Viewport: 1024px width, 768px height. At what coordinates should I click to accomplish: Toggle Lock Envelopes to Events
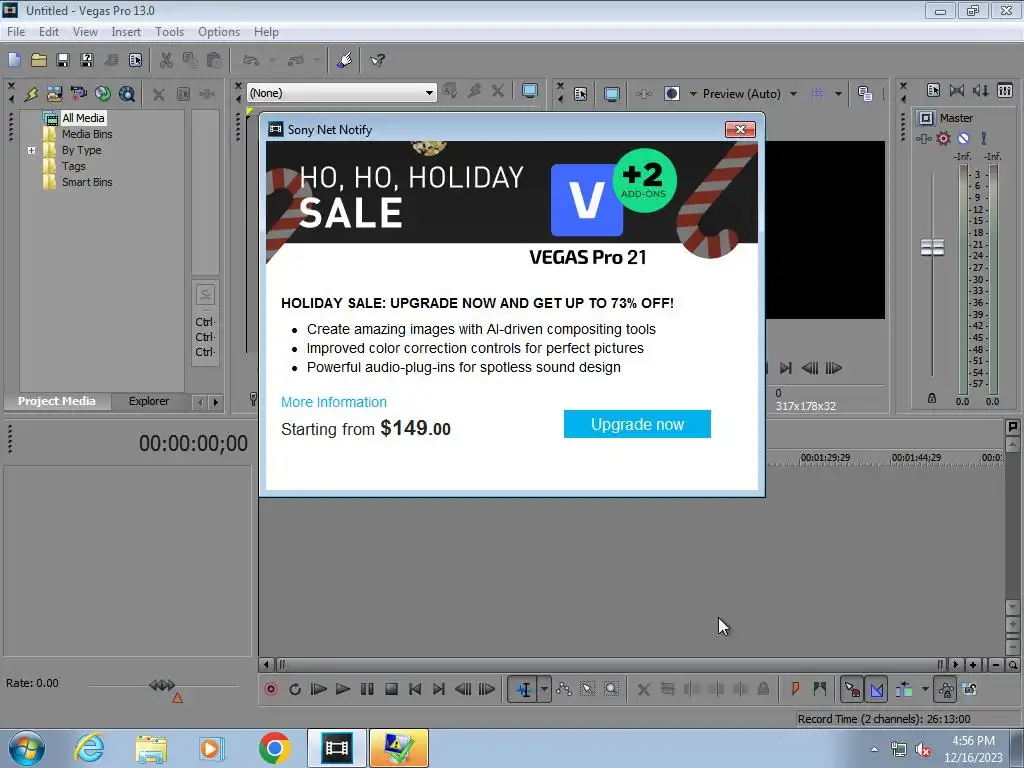click(x=946, y=689)
